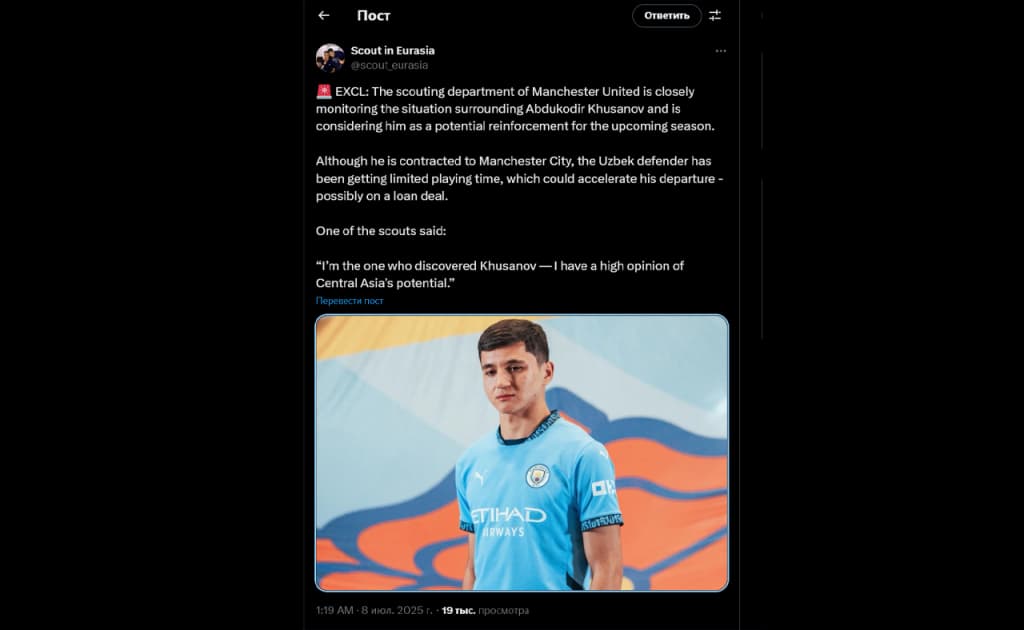Go back using the left arrow
The height and width of the screenshot is (630, 1024).
pos(324,16)
